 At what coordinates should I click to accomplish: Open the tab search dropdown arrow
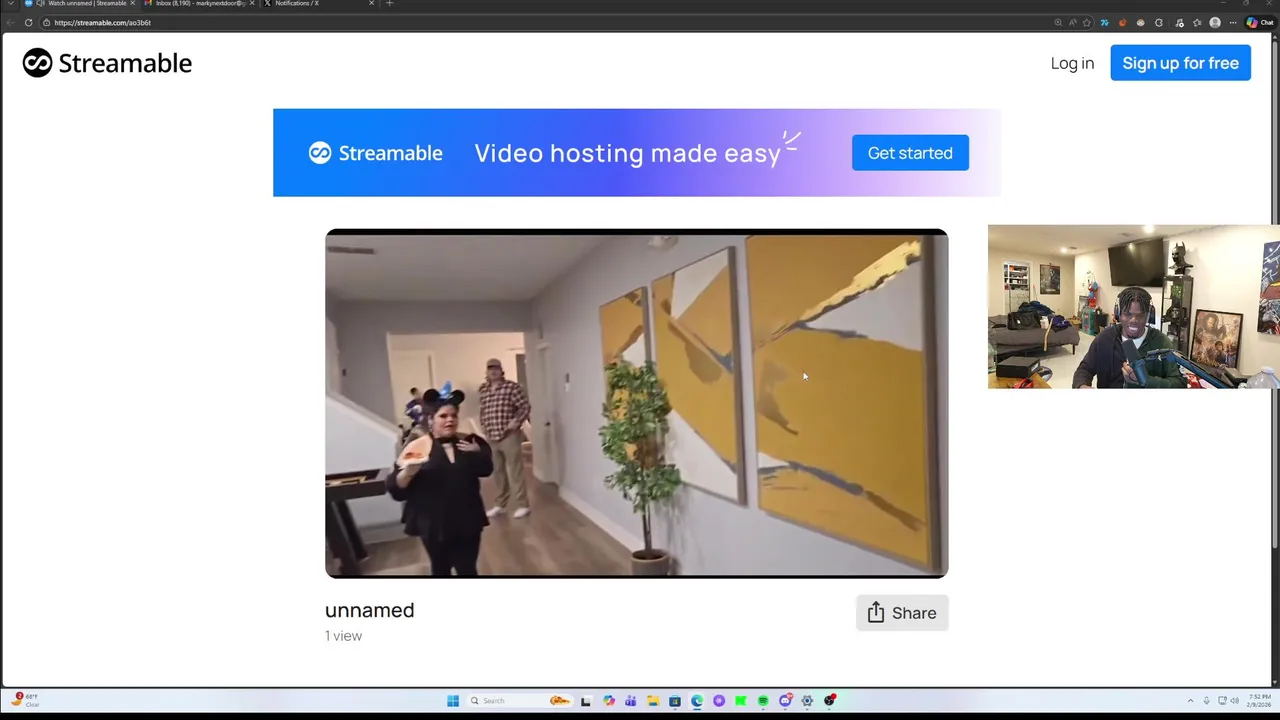coord(11,3)
